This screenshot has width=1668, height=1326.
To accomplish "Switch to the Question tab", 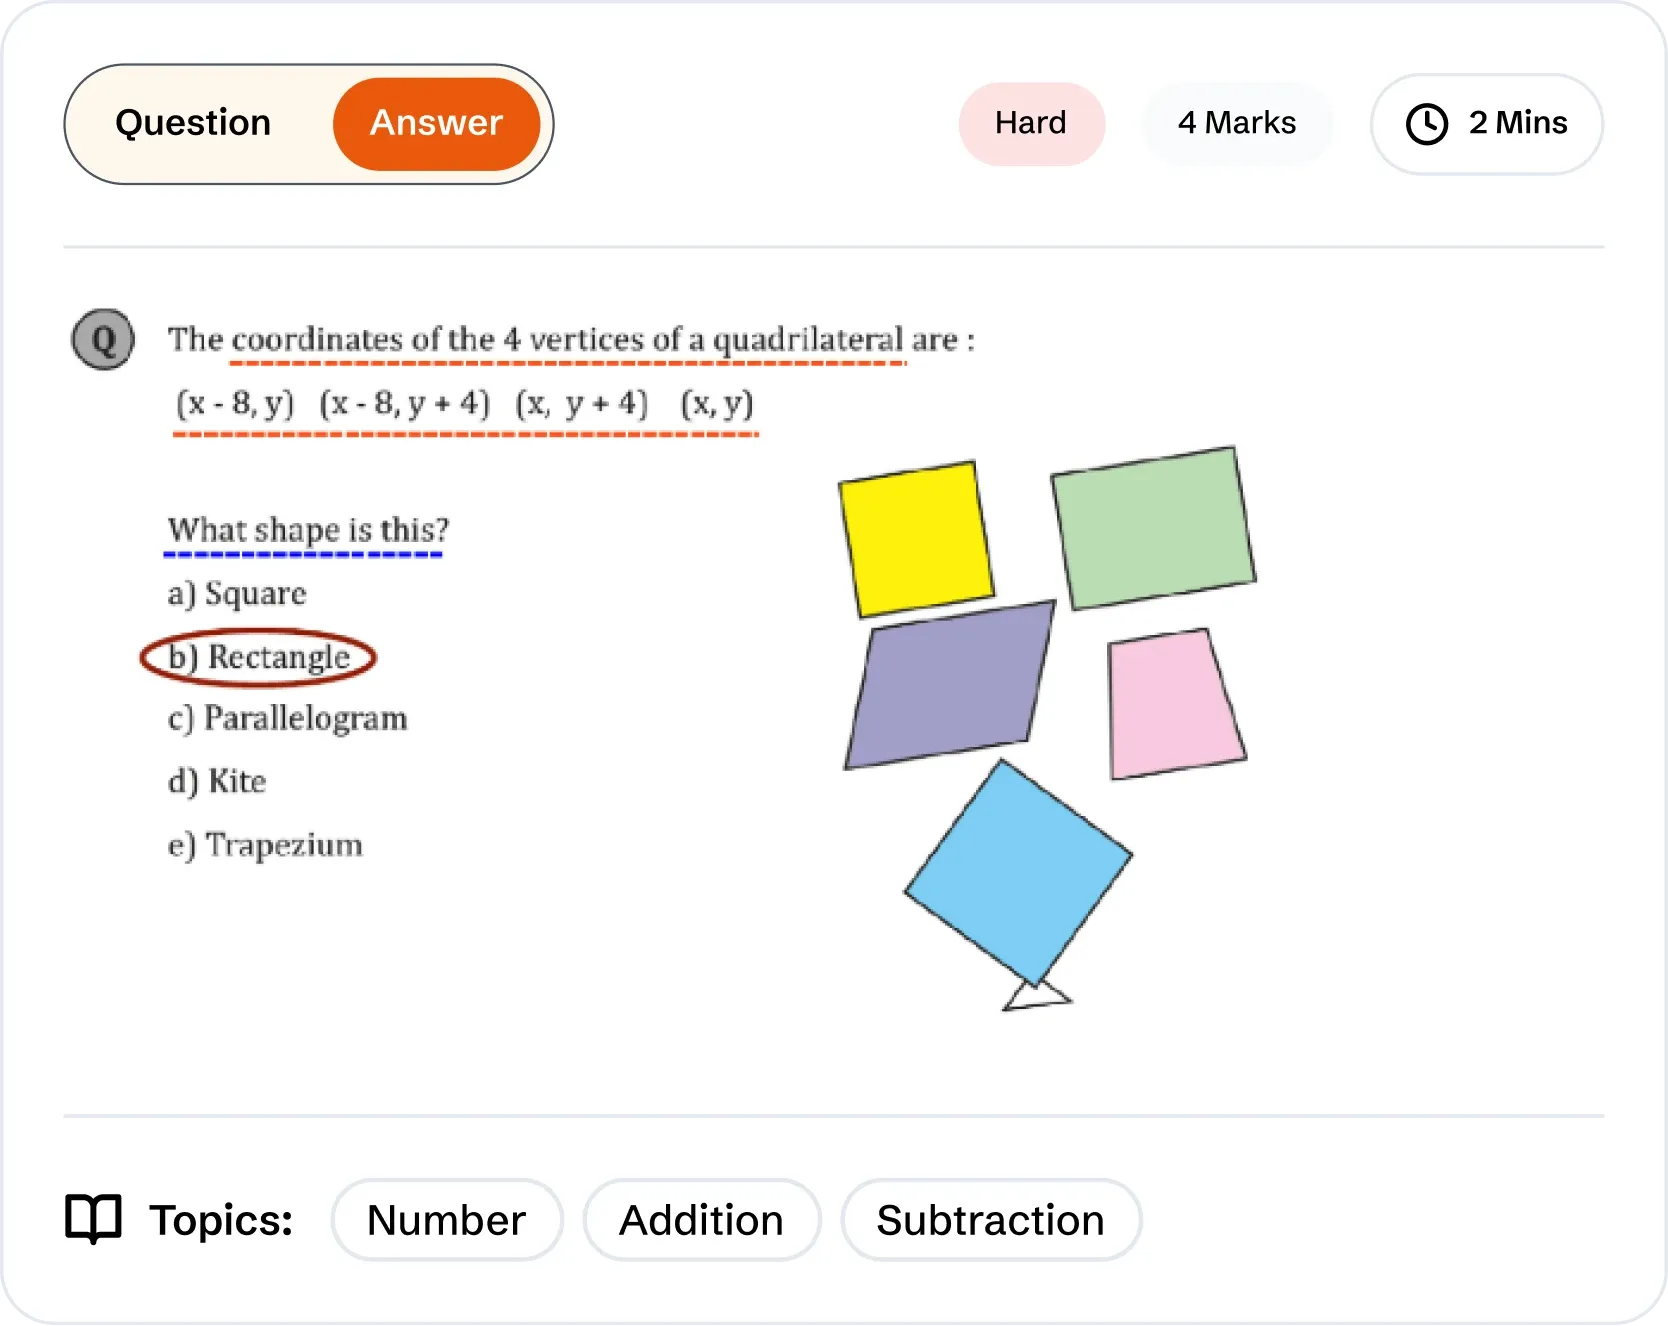I will pos(193,123).
